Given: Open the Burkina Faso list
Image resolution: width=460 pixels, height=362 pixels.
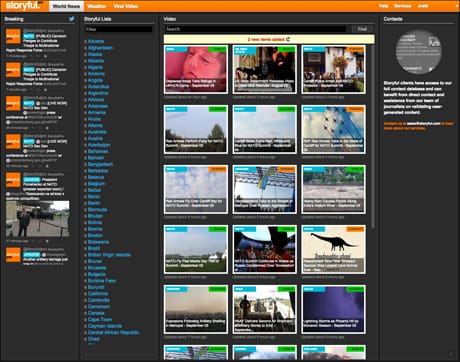Looking at the screenshot, I should pyautogui.click(x=102, y=281).
